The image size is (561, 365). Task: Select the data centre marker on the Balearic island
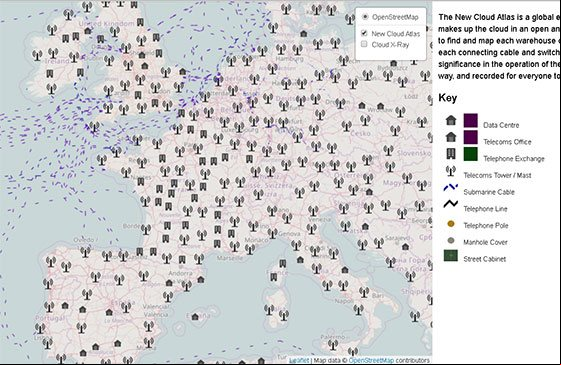(195, 317)
